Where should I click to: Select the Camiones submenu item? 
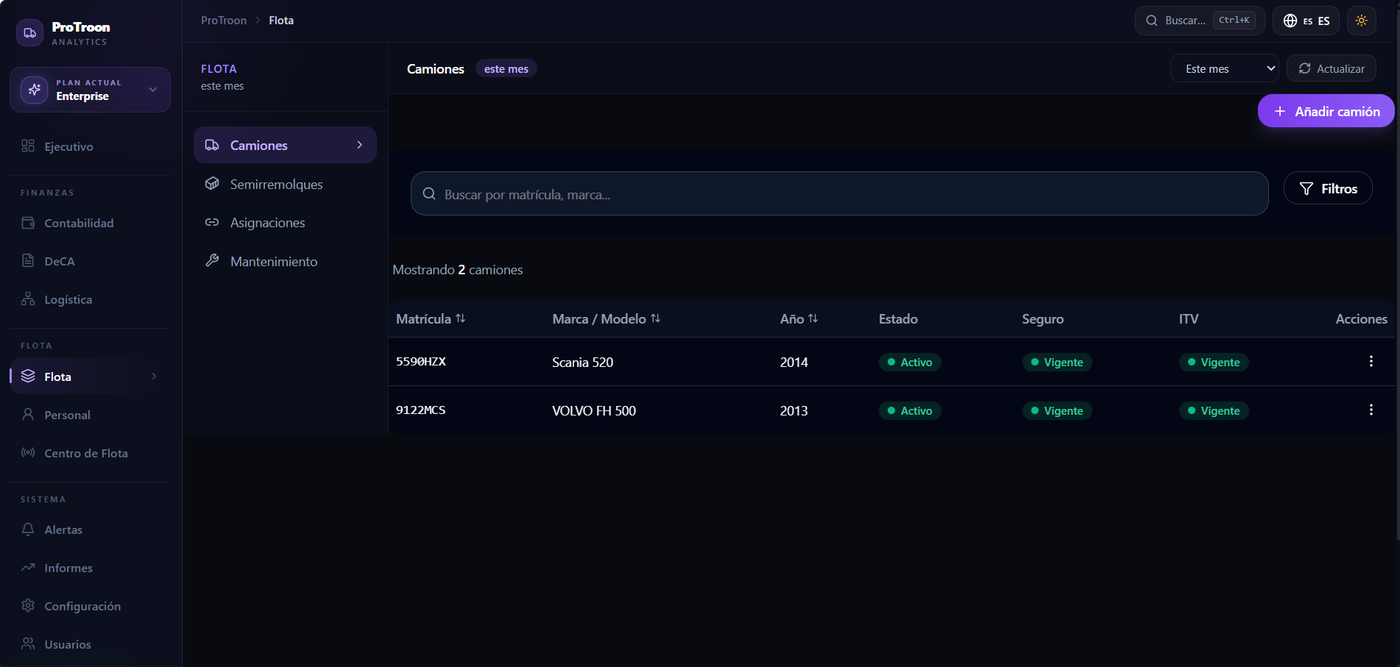pos(285,145)
